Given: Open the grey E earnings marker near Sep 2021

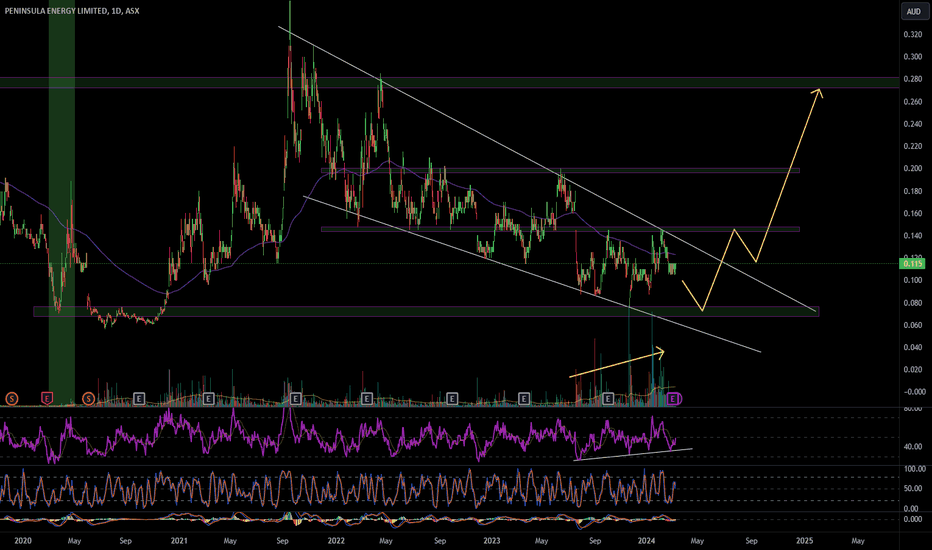Looking at the screenshot, I should [x=295, y=399].
